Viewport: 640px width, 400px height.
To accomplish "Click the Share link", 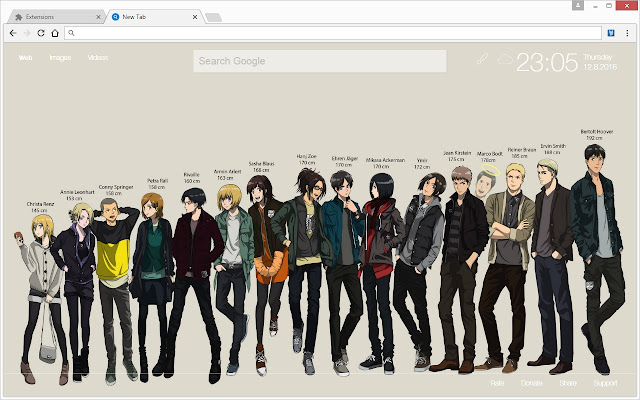I will [568, 383].
